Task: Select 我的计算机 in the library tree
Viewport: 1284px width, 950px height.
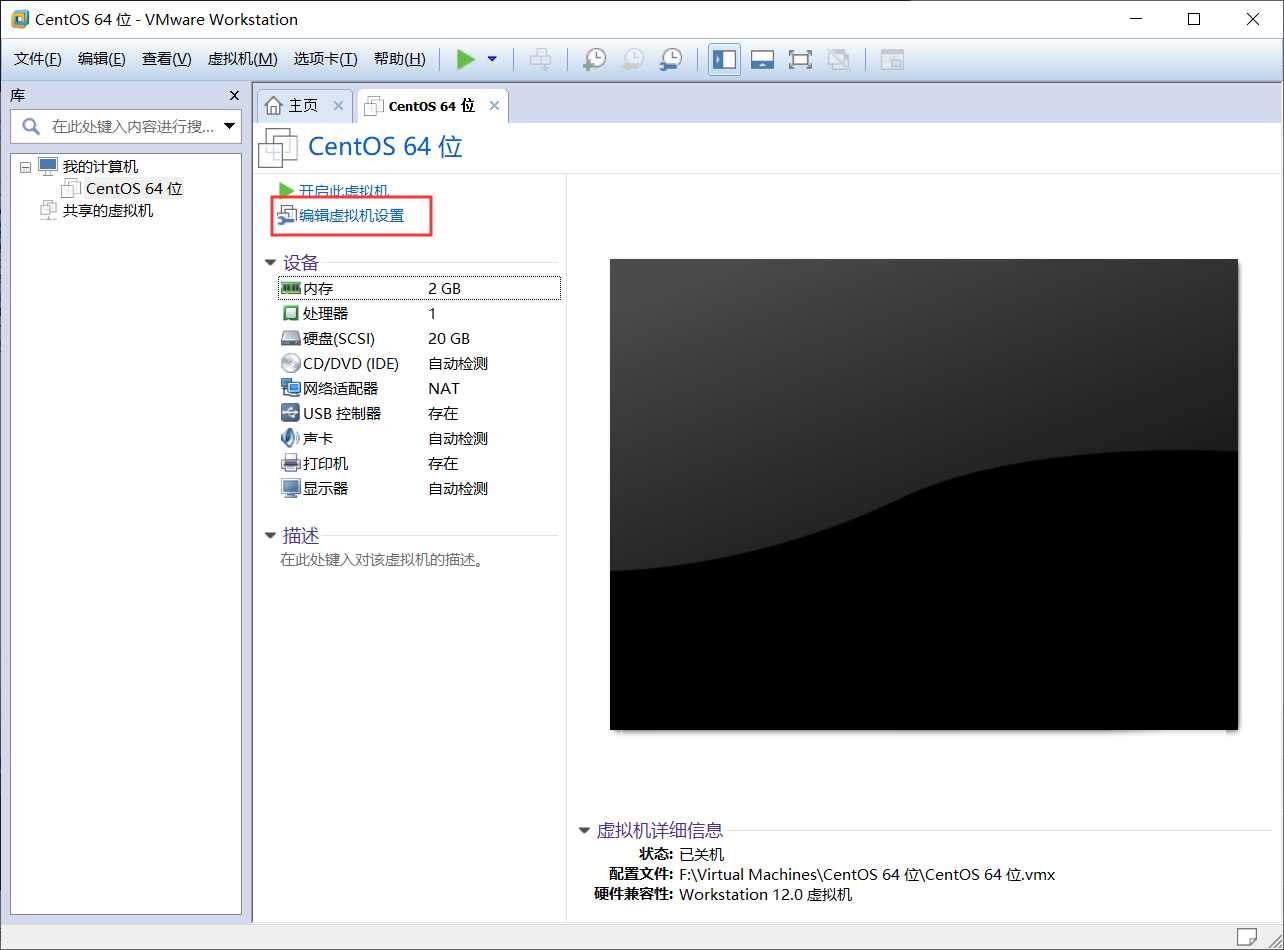Action: tap(100, 166)
